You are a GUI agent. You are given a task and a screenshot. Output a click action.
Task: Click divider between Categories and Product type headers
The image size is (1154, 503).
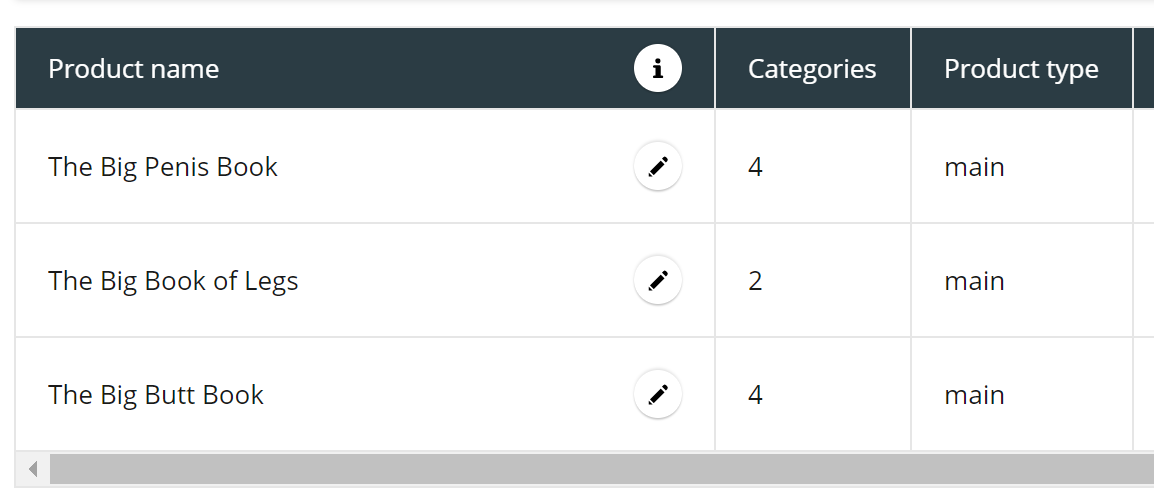point(911,68)
